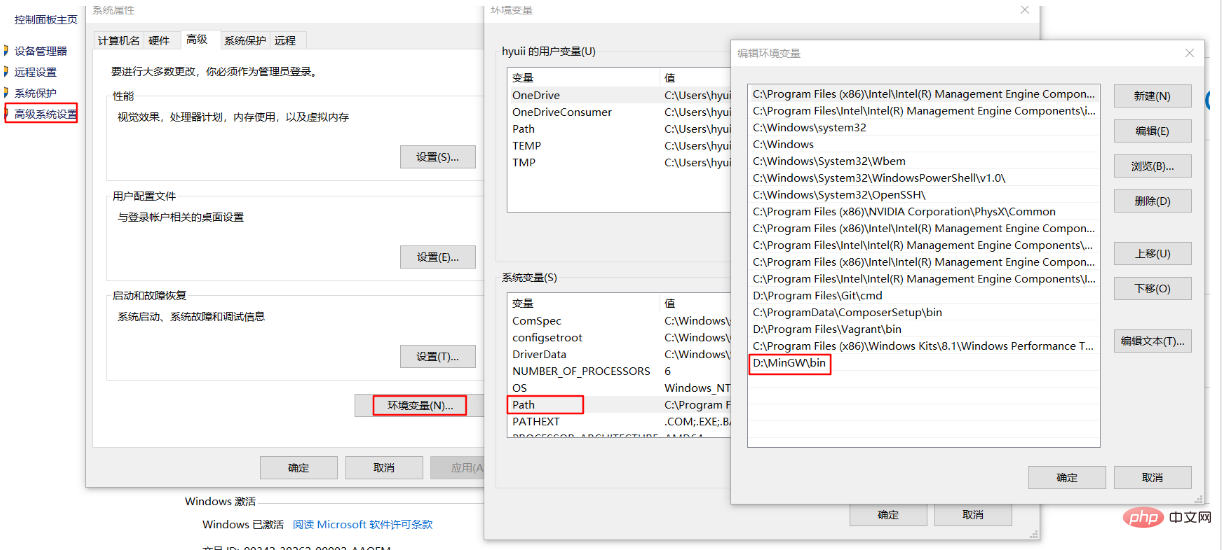Close the Environment Variables window
This screenshot has height=550, width=1222.
(1024, 9)
